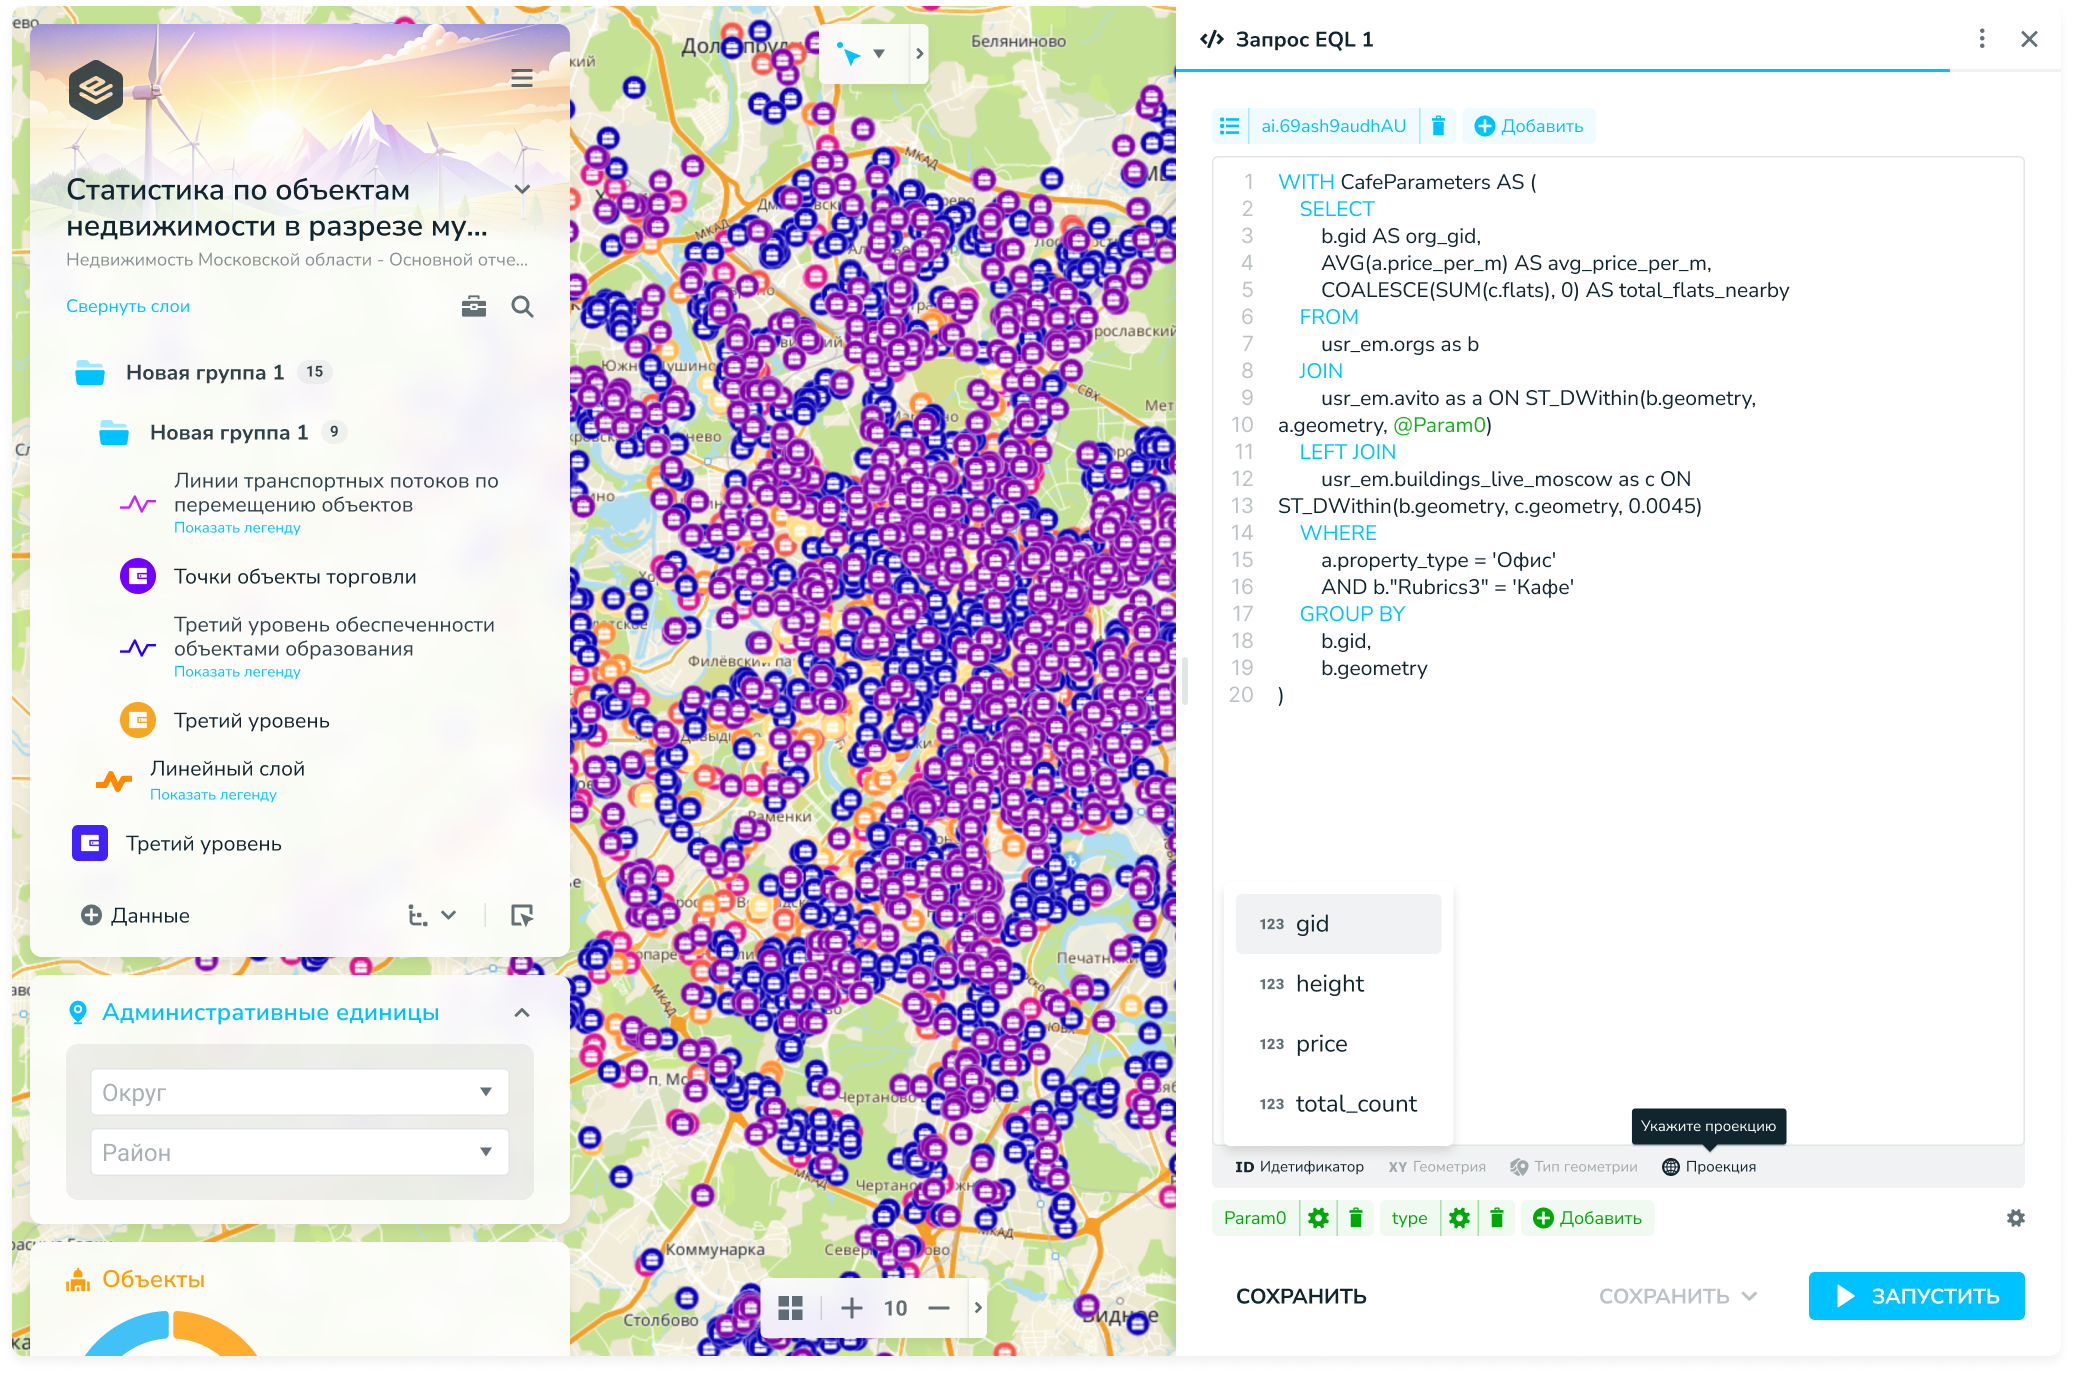This screenshot has width=2073, height=1374.
Task: Open the query settings gear icon
Action: coord(2016,1218)
